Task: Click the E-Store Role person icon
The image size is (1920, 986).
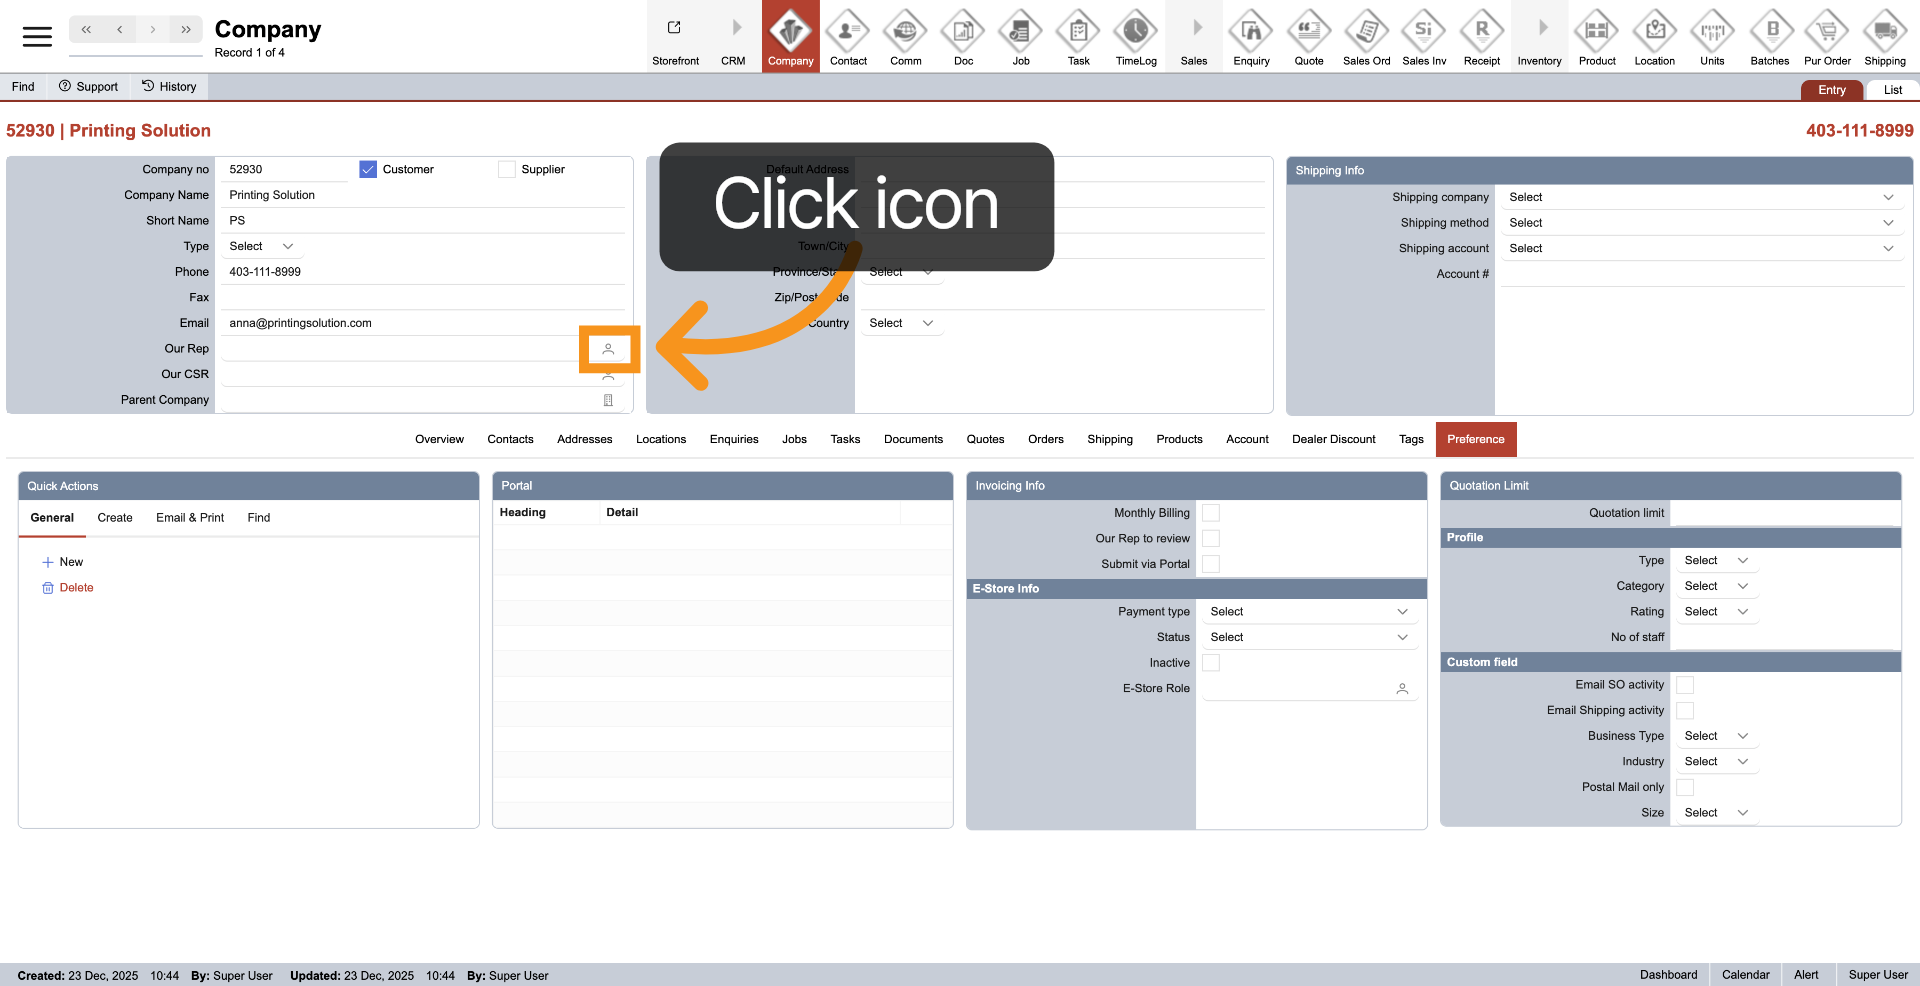Action: 1402,689
